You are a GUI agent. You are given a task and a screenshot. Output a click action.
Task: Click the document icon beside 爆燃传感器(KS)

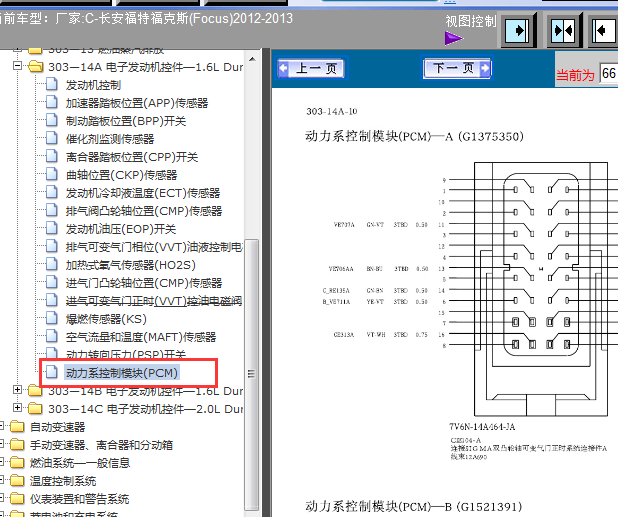pyautogui.click(x=52, y=318)
